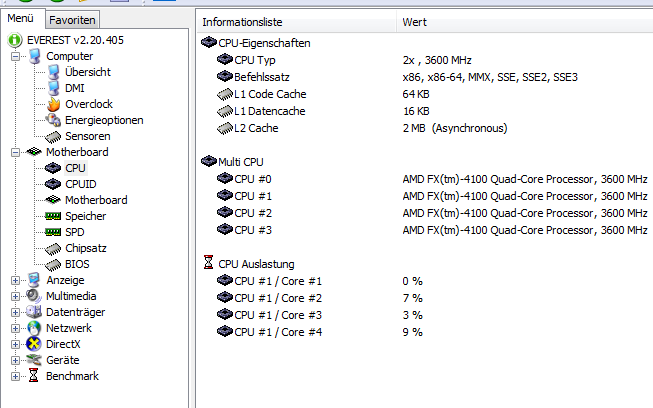Click the BIOS chip icon
653x408 pixels.
[x=53, y=264]
